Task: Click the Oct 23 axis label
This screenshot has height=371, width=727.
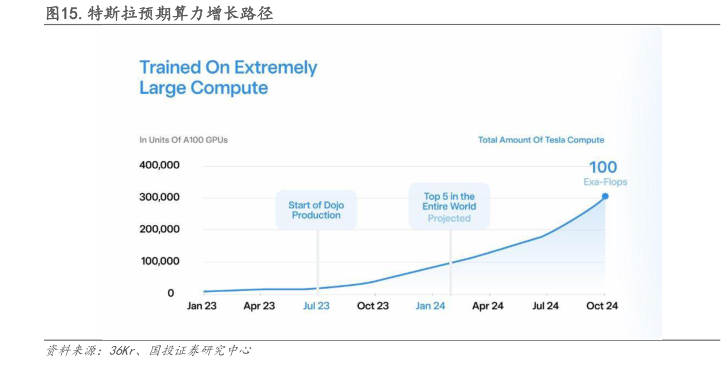Action: click(373, 306)
